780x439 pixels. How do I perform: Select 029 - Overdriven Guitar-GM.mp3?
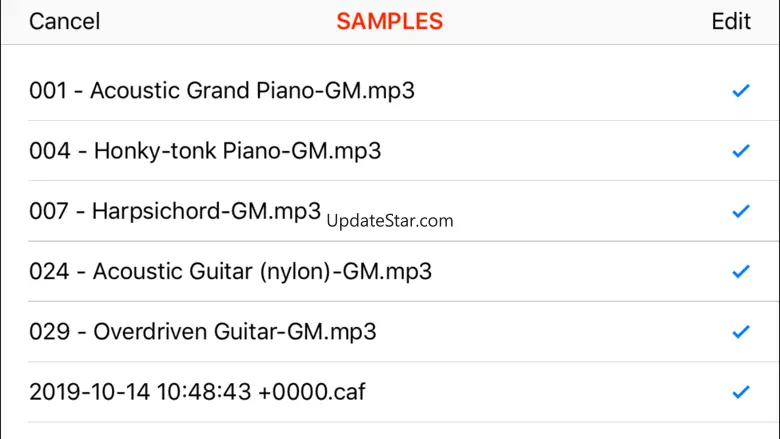click(203, 331)
